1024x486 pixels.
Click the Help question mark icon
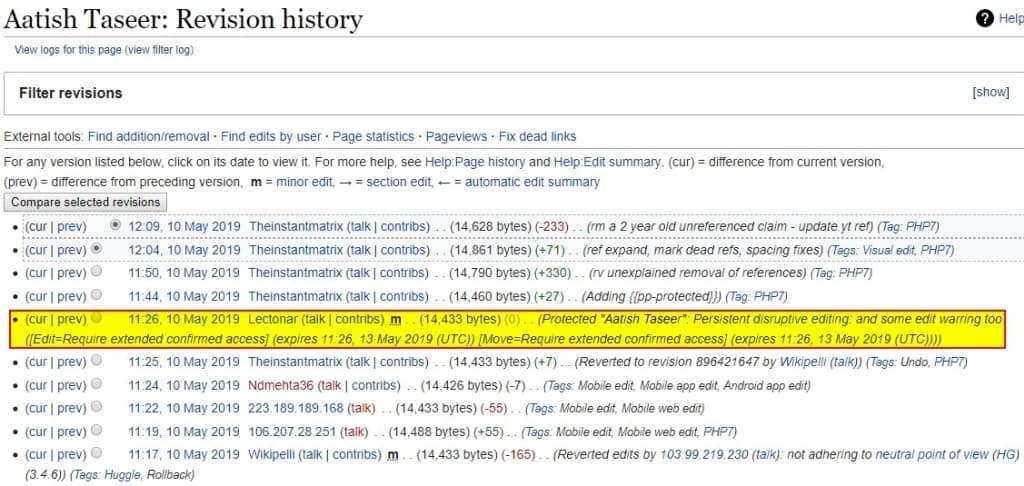tap(985, 18)
